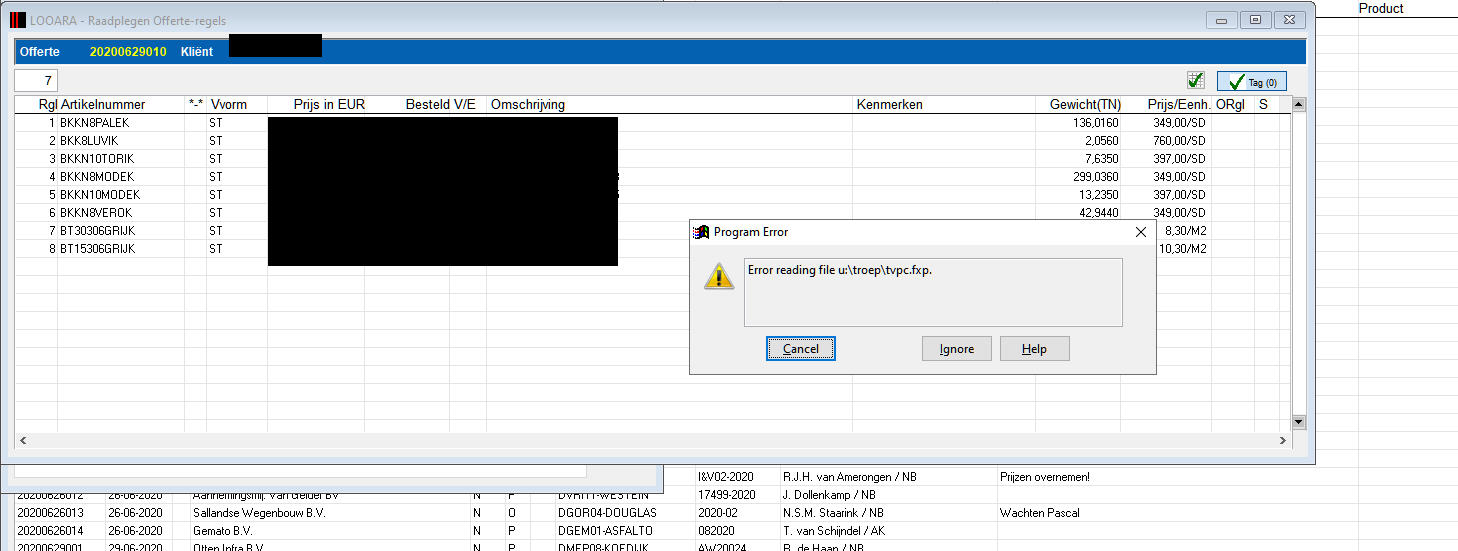The image size is (1458, 551).
Task: Click the Tag (0) checkmark button
Action: pos(1251,82)
